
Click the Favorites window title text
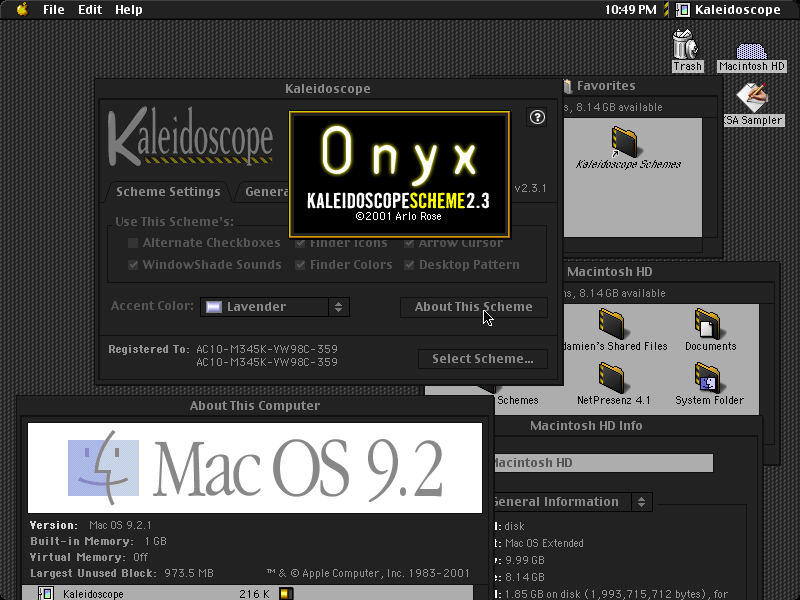tap(606, 86)
